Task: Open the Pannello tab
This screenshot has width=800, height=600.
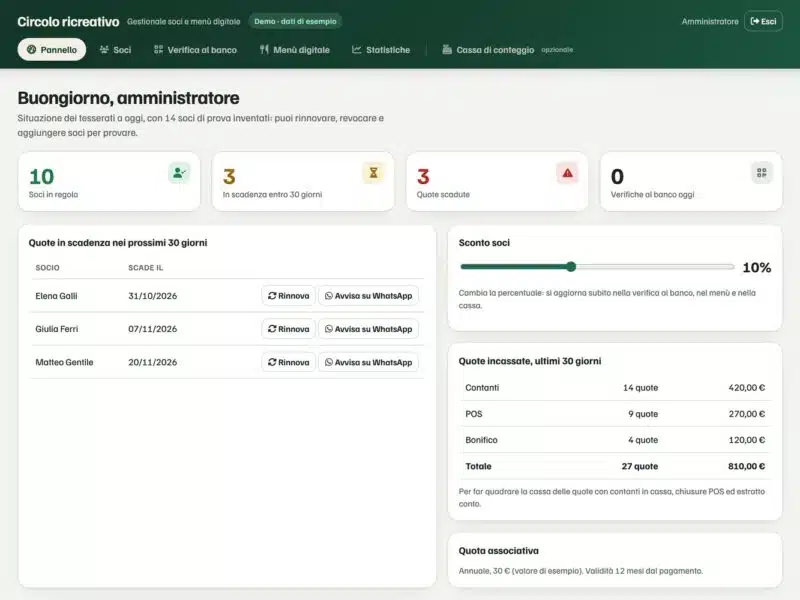Action: [52, 49]
